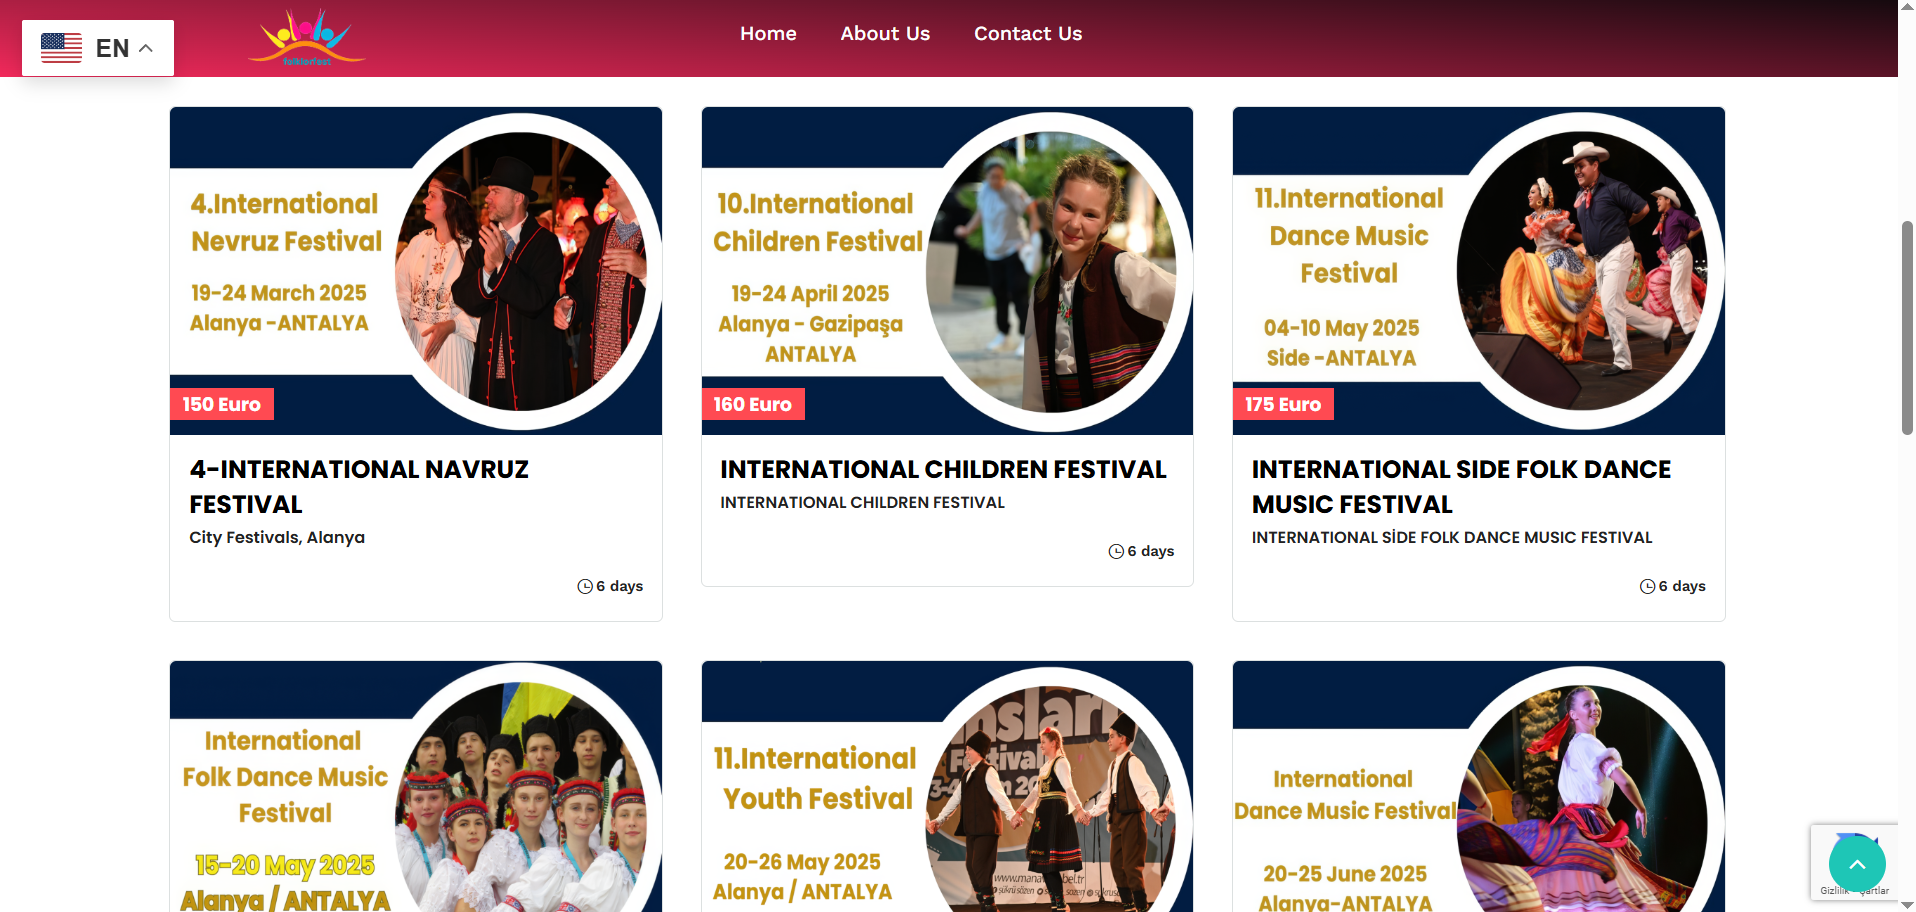Screen dimensions: 1916x912
Task: Click the clock icon on the Children Festival card
Action: click(1116, 551)
